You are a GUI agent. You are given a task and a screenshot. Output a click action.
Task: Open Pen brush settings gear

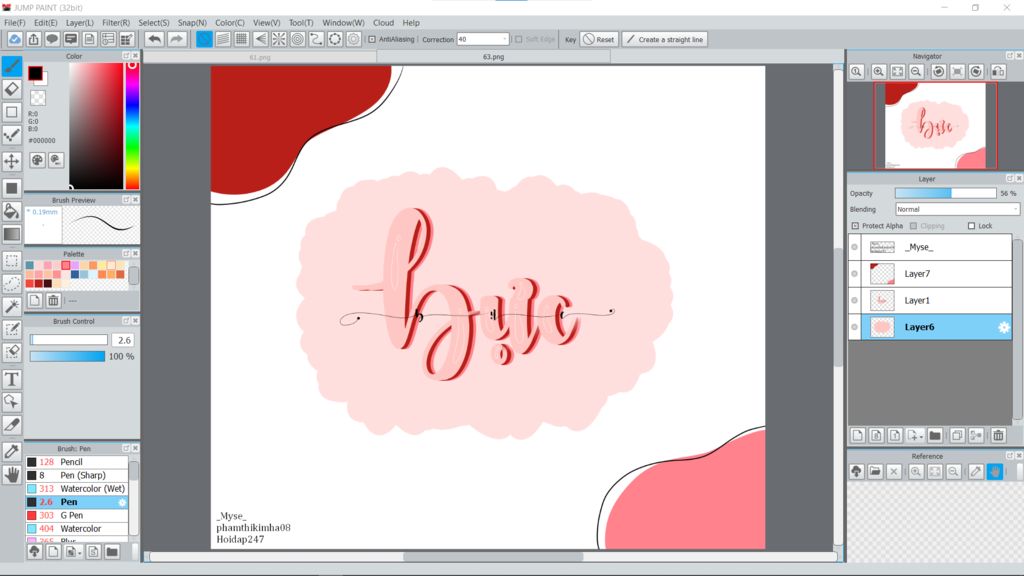(x=122, y=502)
